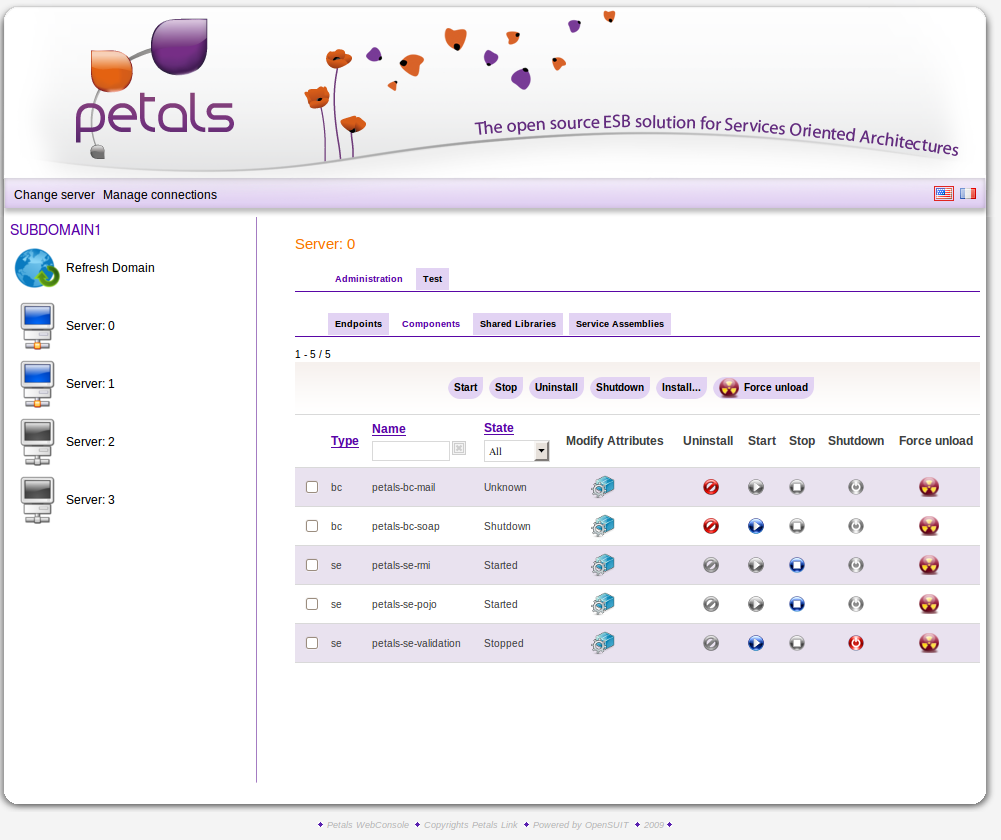
Task: Start the petals-se-validation component
Action: click(x=756, y=643)
